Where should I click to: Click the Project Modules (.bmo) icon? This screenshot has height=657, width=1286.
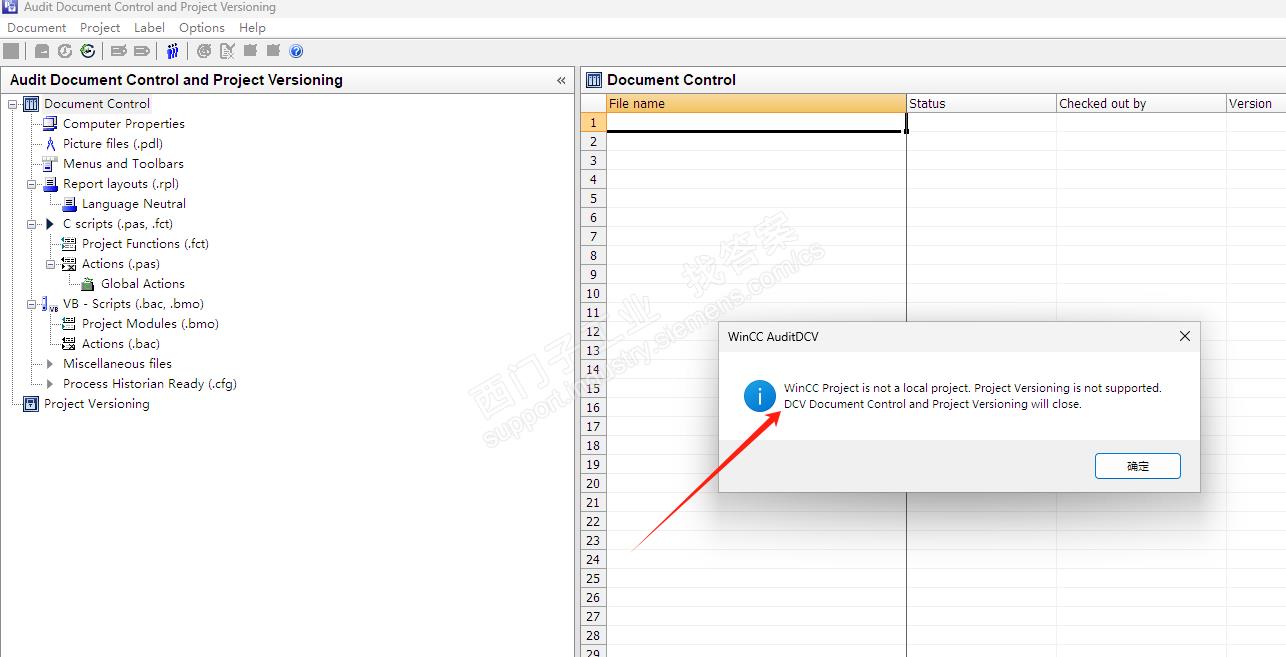(69, 324)
